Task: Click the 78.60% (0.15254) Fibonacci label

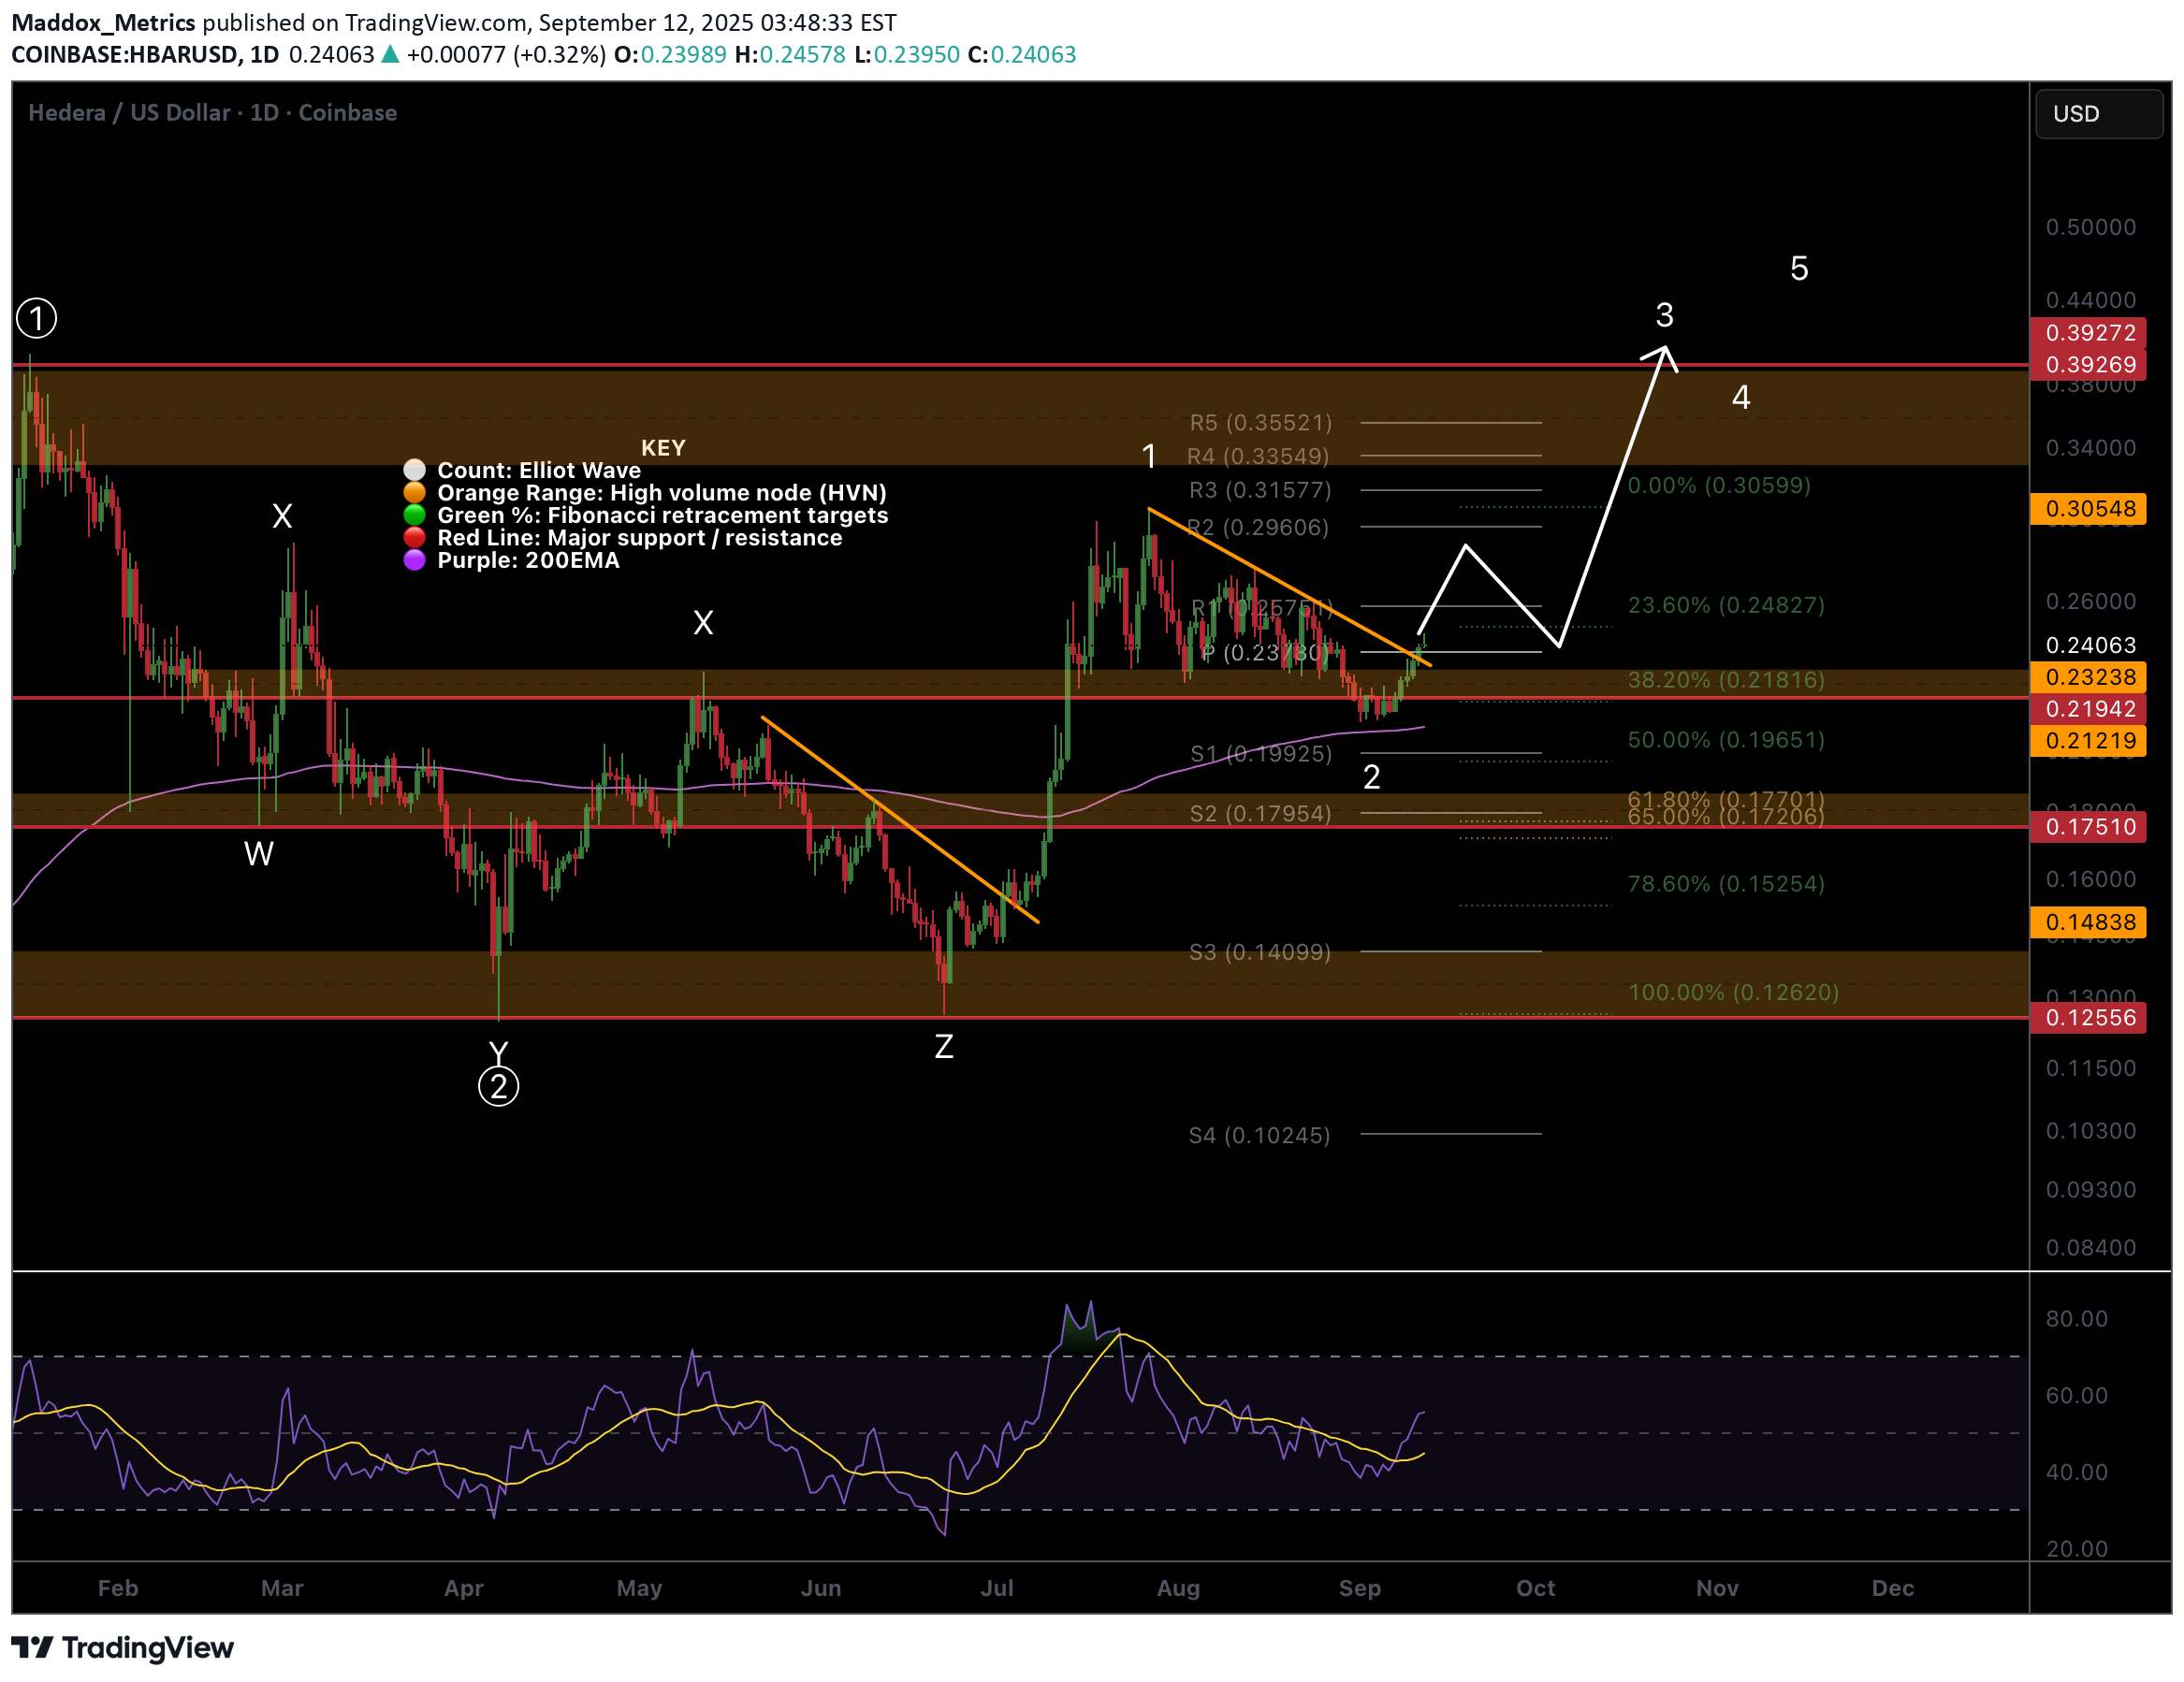Action: [x=1727, y=884]
